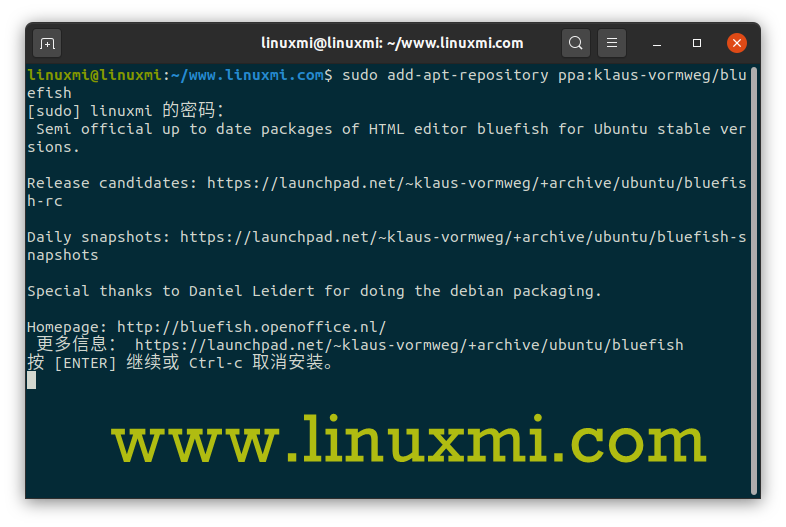Click the Homepage bluefish.openoffice.nl URL
Viewport: 786px width, 527px height.
coord(252,327)
